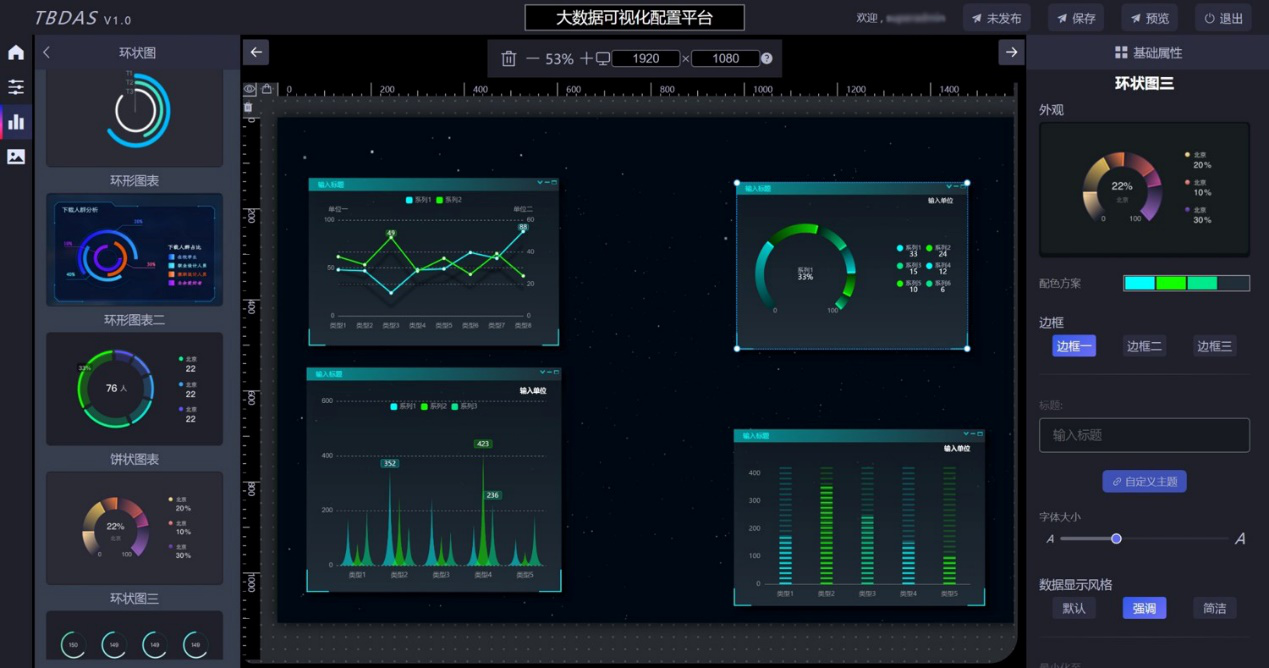Click the 字体大小 font size slider handle

(x=1116, y=539)
